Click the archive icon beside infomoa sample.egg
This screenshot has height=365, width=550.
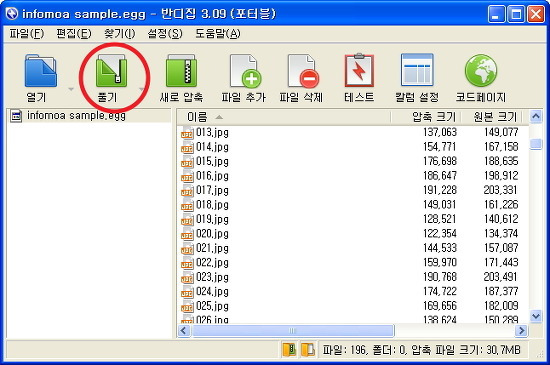coord(16,116)
